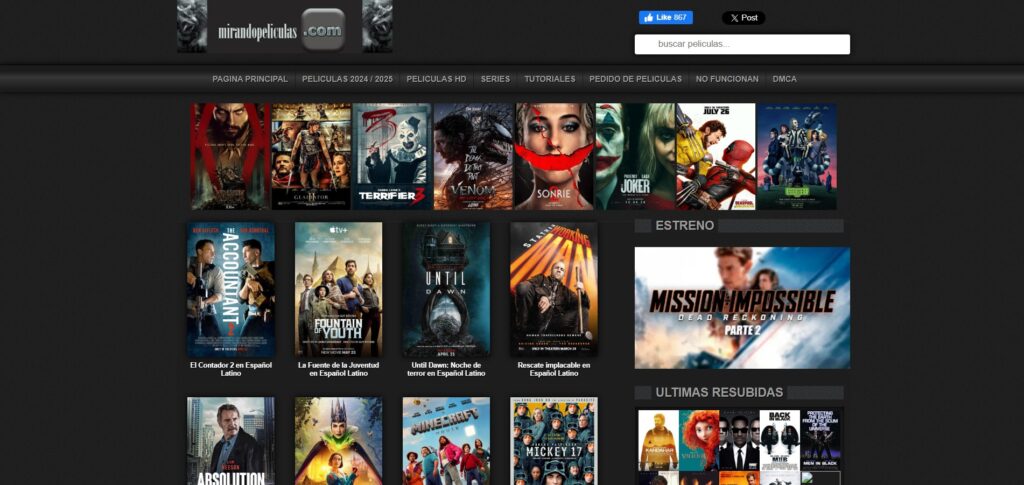Click the ULTIMAS RESUBIDAS section heading
The width and height of the screenshot is (1024, 485).
point(719,392)
